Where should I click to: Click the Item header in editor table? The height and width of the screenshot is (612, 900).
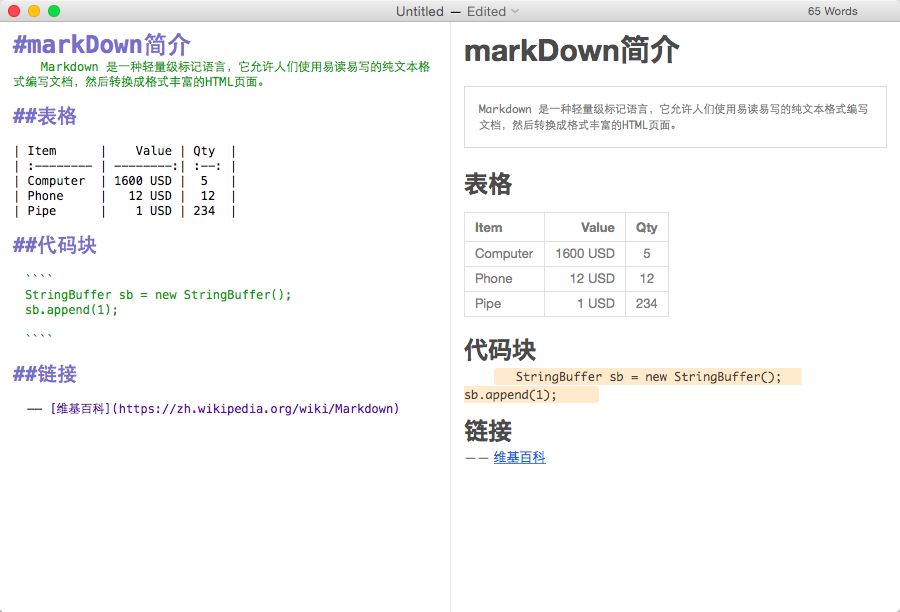point(42,151)
